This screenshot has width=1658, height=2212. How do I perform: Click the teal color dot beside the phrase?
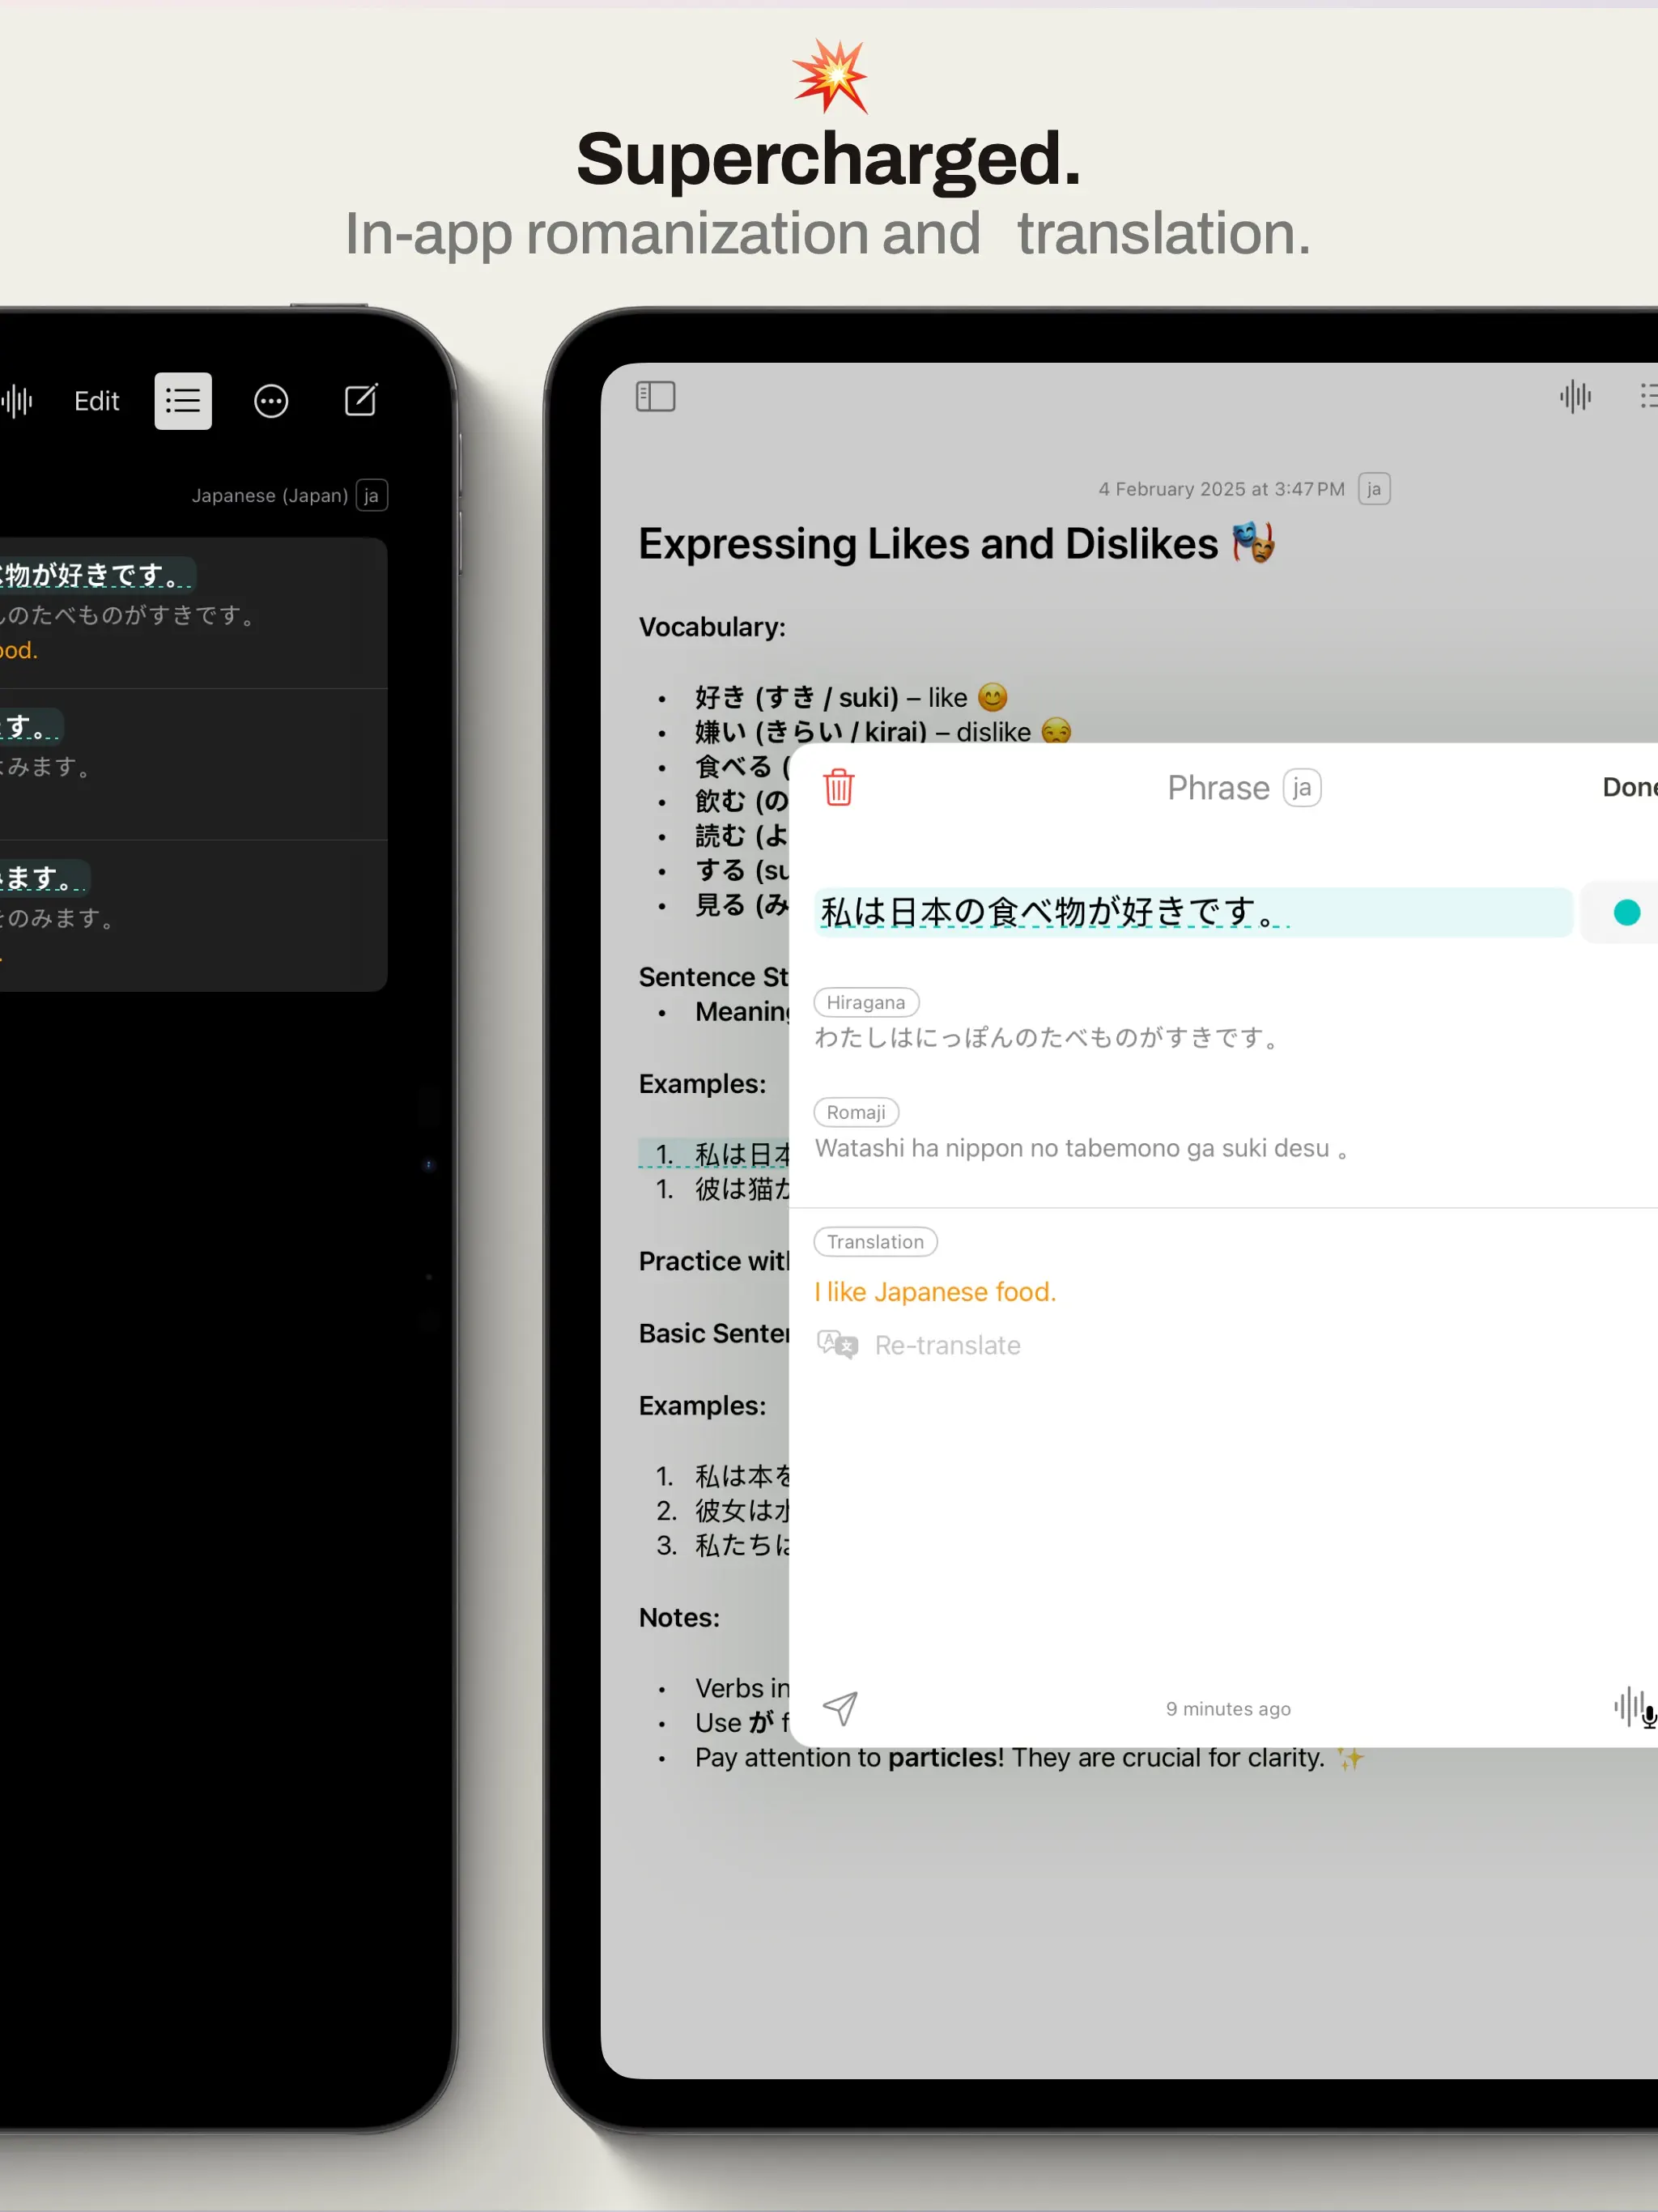pyautogui.click(x=1626, y=912)
